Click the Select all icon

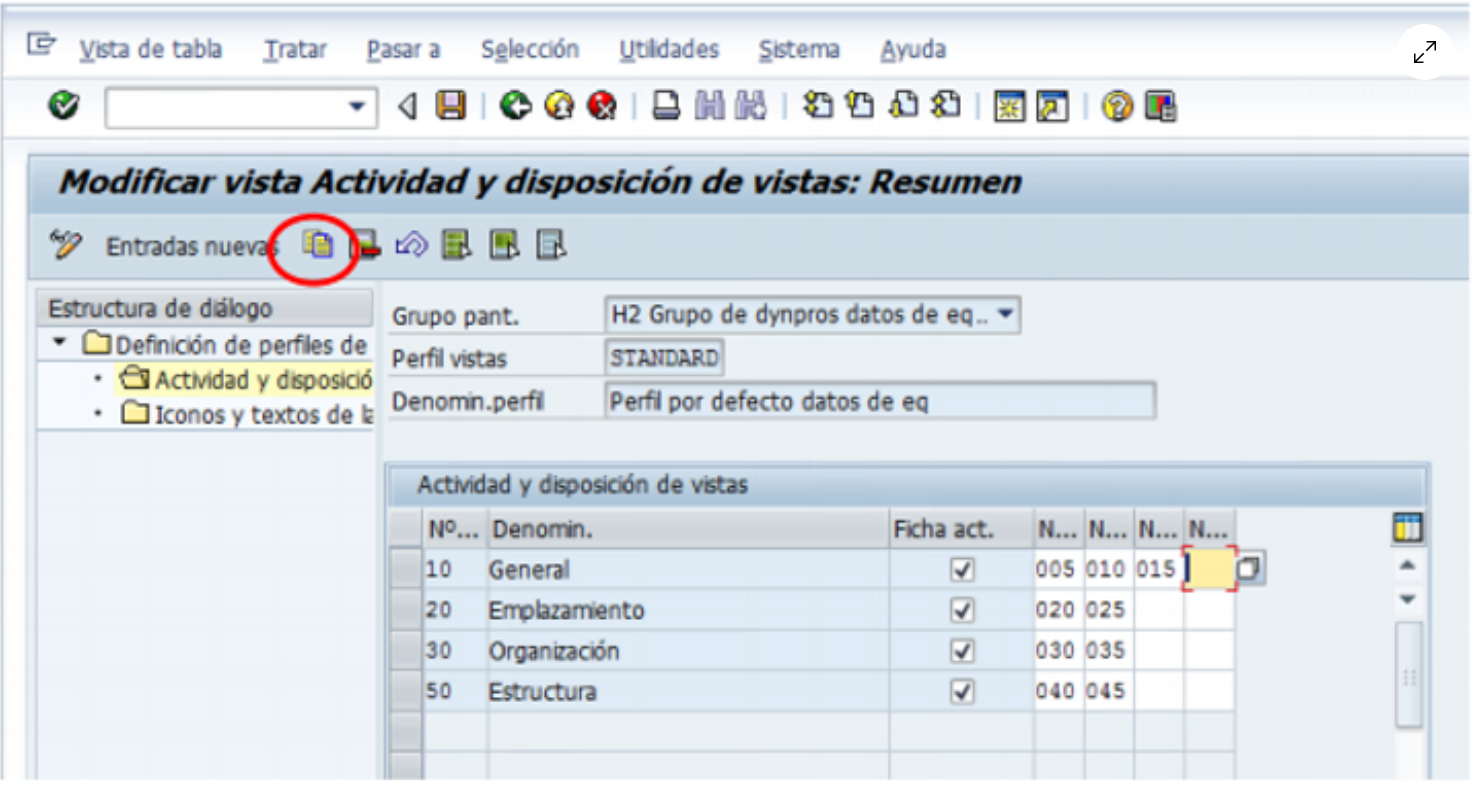pyautogui.click(x=456, y=244)
